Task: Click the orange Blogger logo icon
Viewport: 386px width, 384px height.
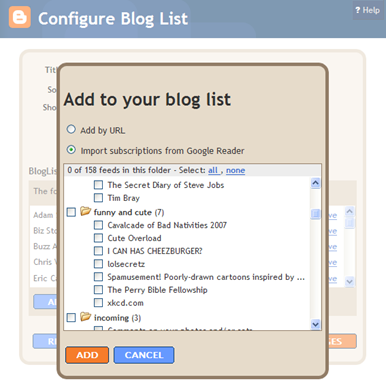Action: pos(20,17)
